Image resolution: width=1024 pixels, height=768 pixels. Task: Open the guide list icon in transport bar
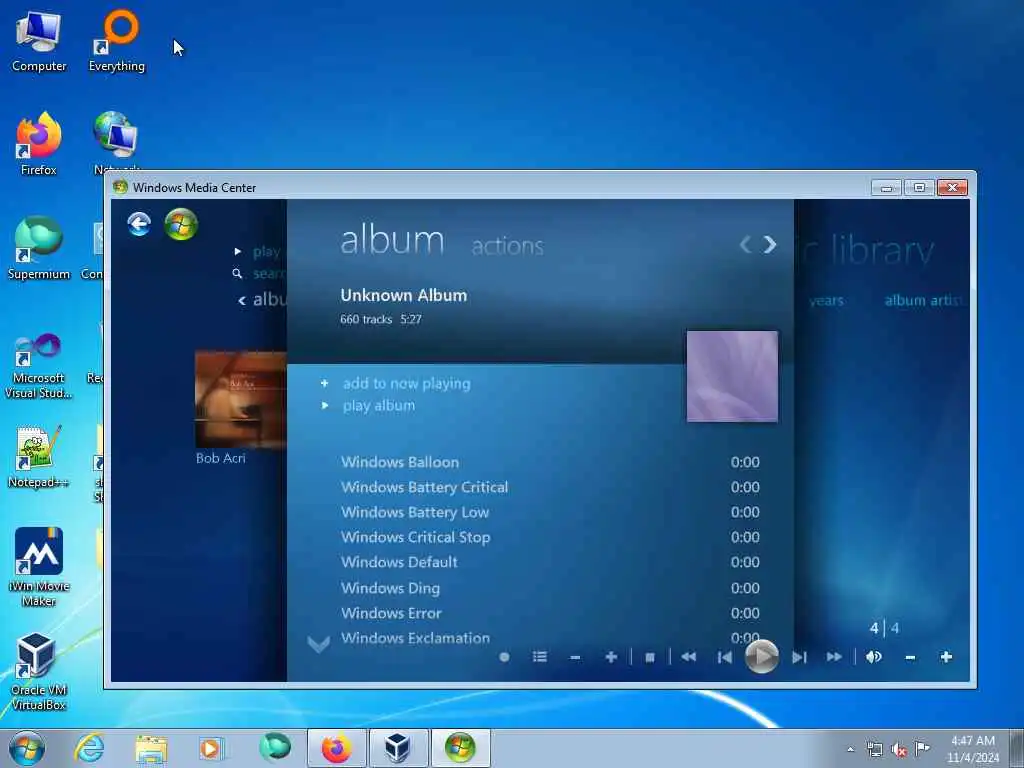coord(539,657)
